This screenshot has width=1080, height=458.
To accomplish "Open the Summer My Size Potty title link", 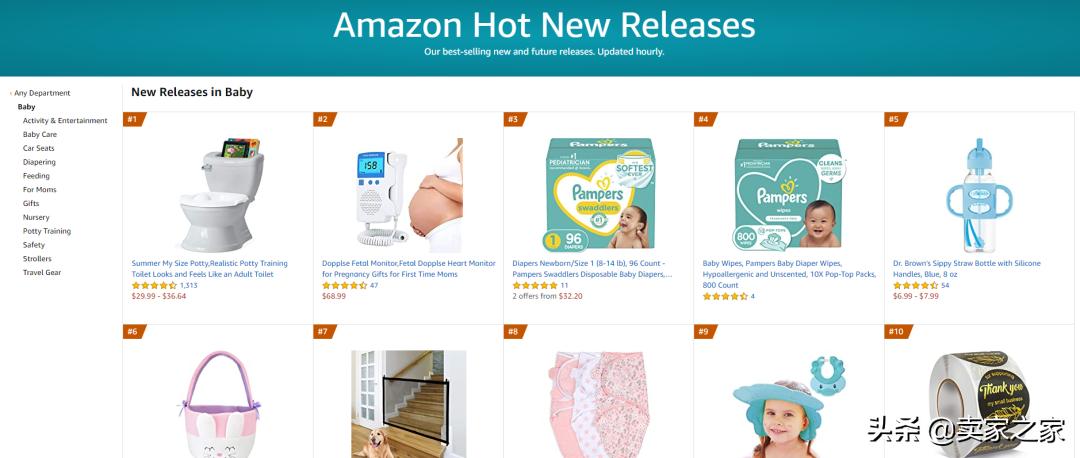I will pyautogui.click(x=209, y=269).
